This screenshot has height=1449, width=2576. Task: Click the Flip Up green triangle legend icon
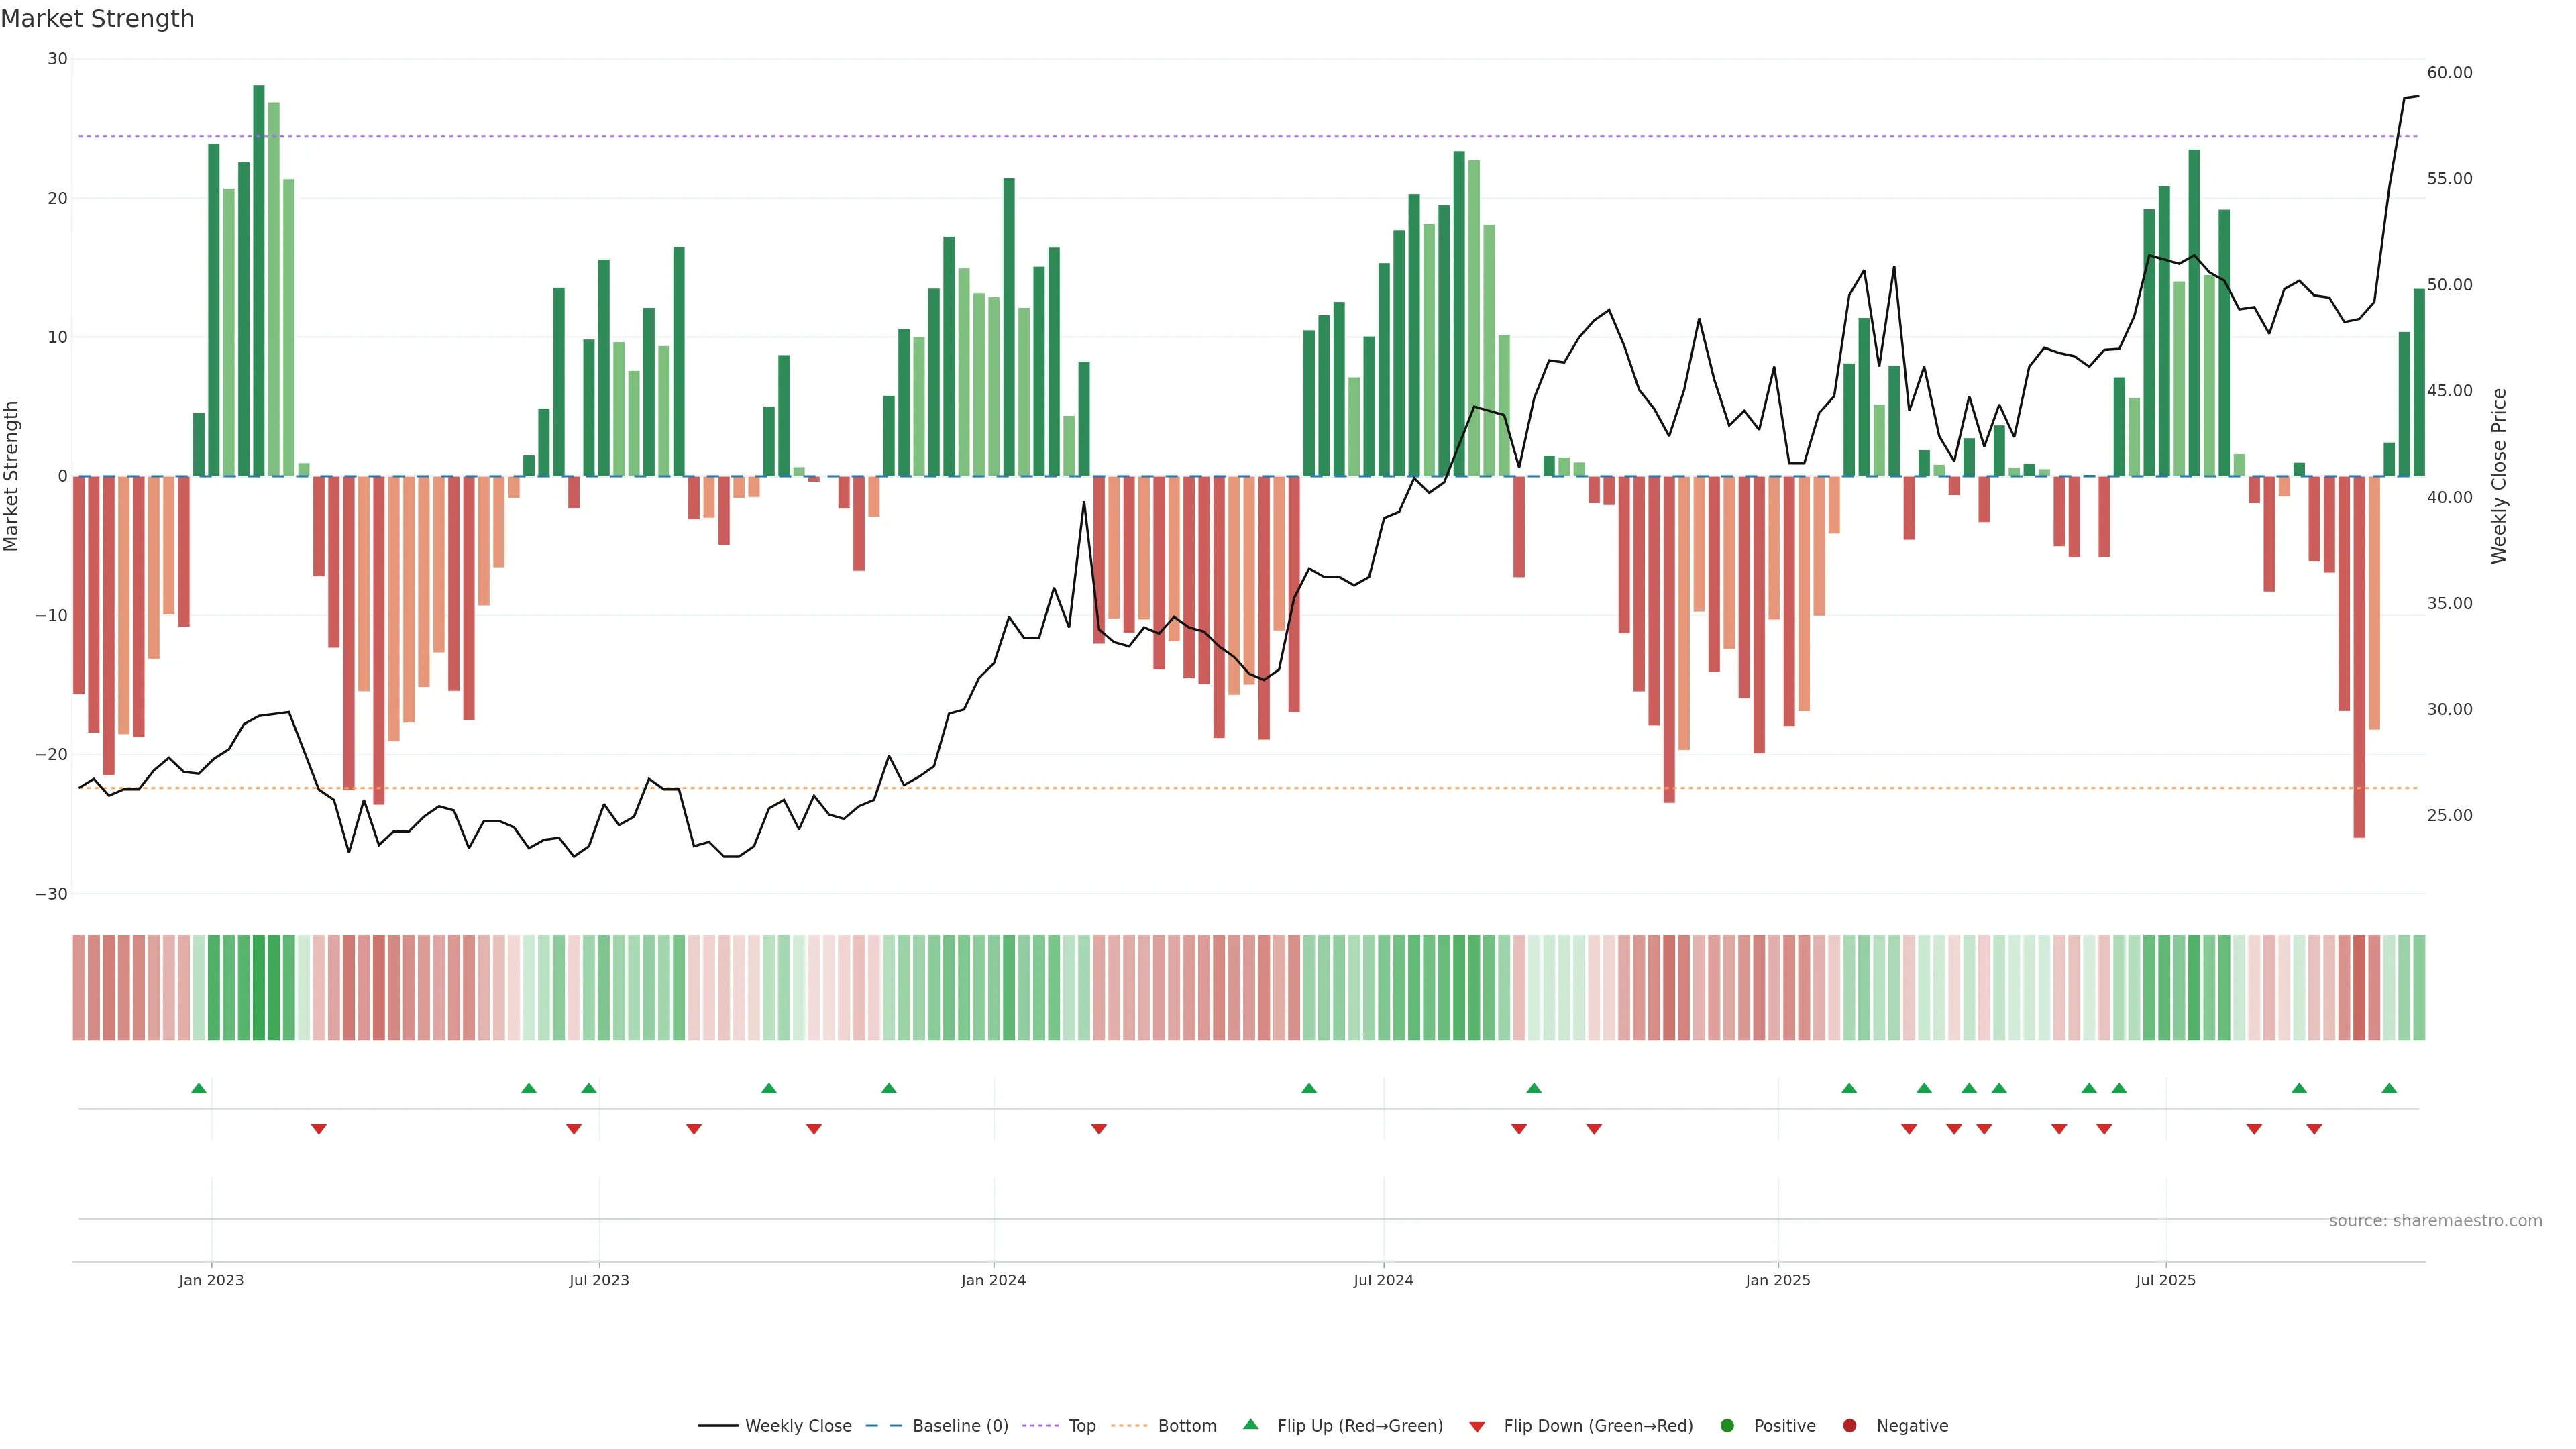(1250, 1424)
